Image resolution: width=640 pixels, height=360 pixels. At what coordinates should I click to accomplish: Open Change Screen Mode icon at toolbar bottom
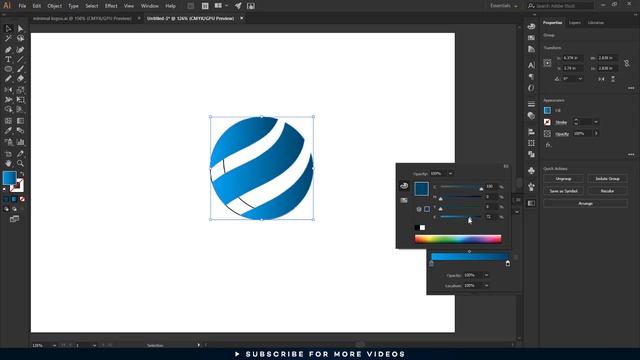point(14,219)
